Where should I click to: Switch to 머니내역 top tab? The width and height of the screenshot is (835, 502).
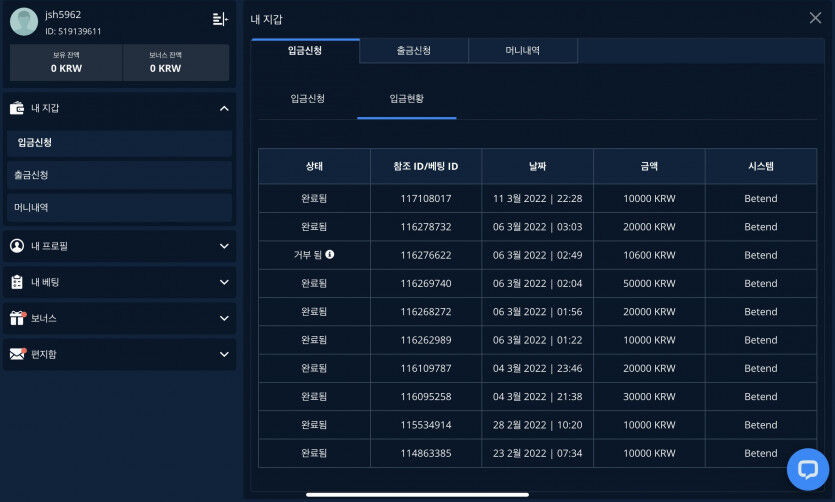523,51
